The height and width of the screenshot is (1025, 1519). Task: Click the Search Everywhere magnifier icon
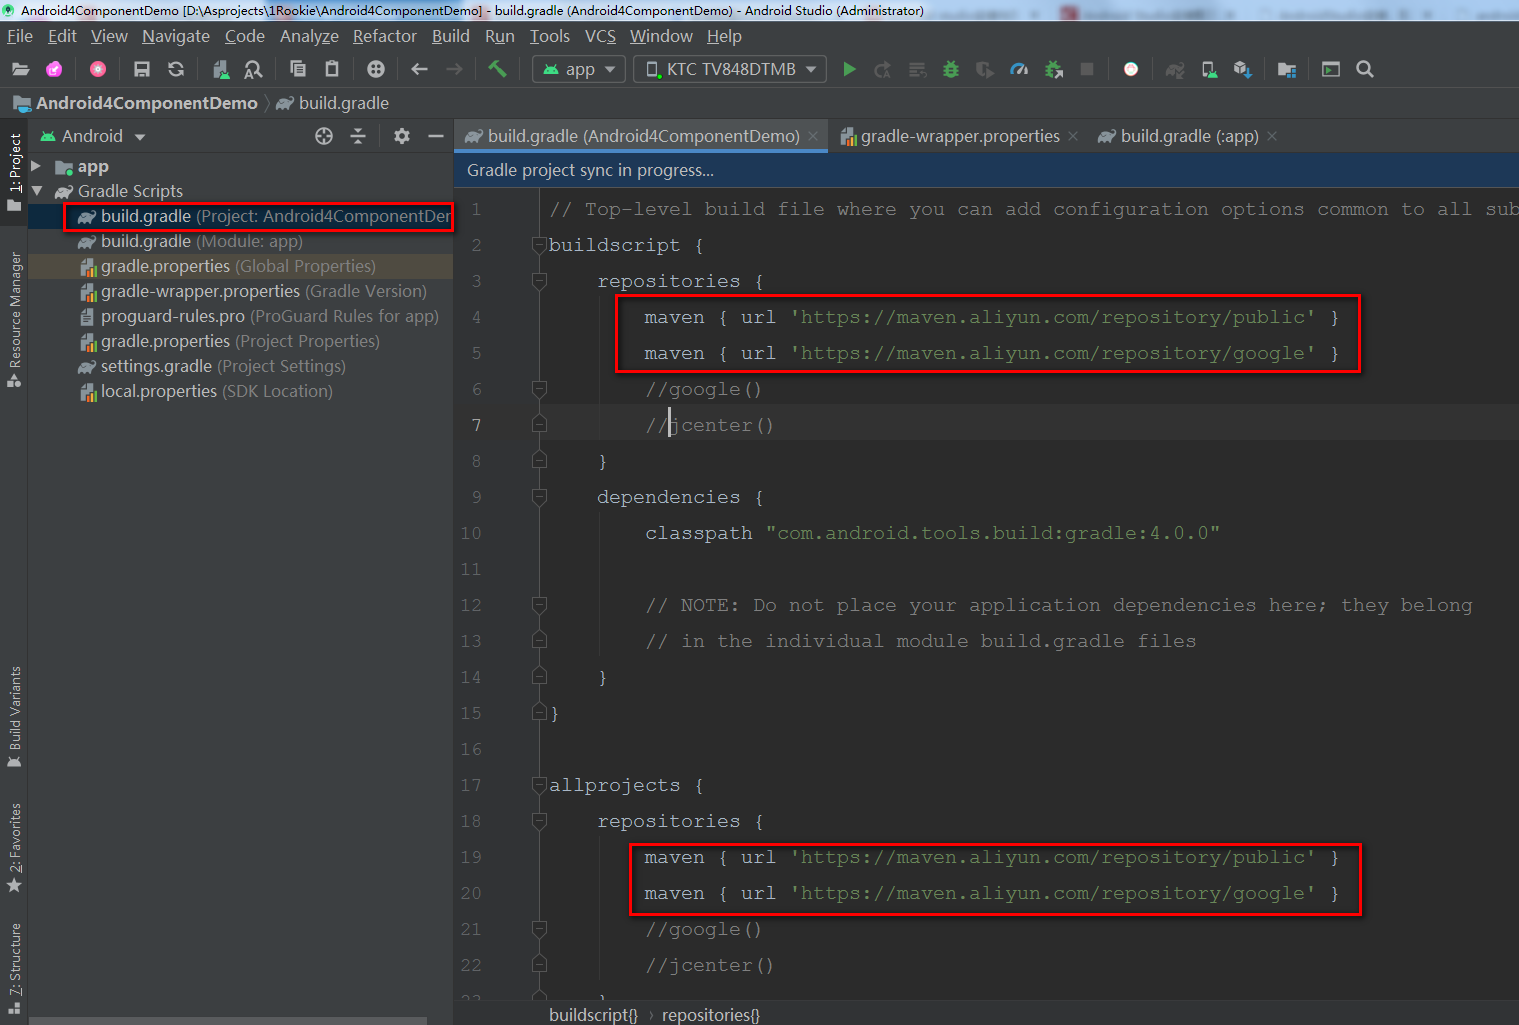(1365, 69)
